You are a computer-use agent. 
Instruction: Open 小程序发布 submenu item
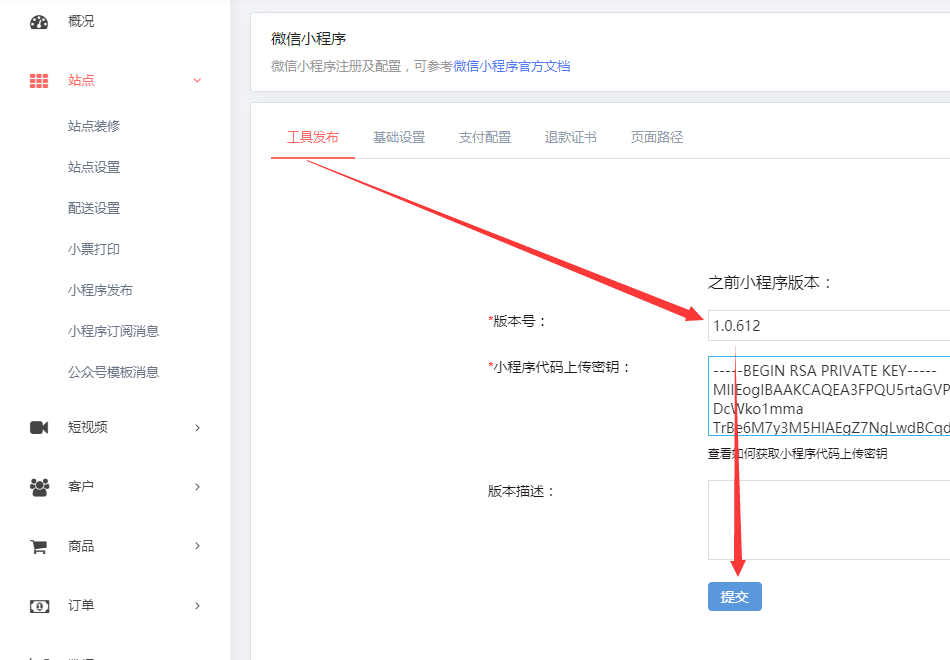(x=100, y=290)
